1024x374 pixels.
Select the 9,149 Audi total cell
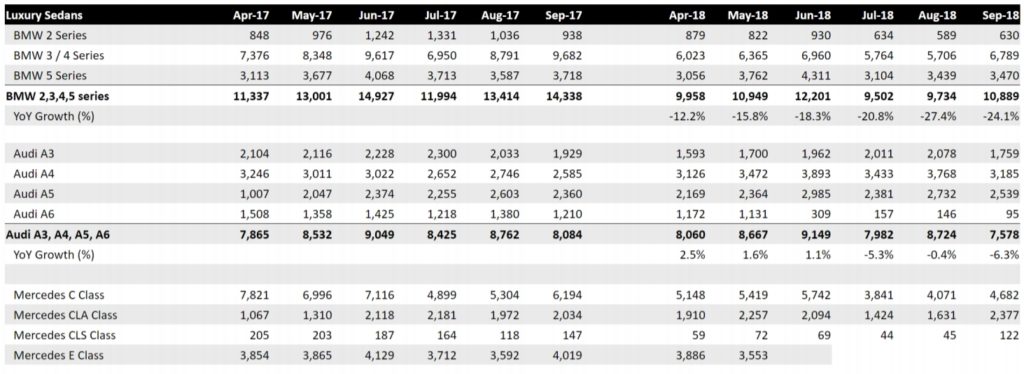click(815, 235)
